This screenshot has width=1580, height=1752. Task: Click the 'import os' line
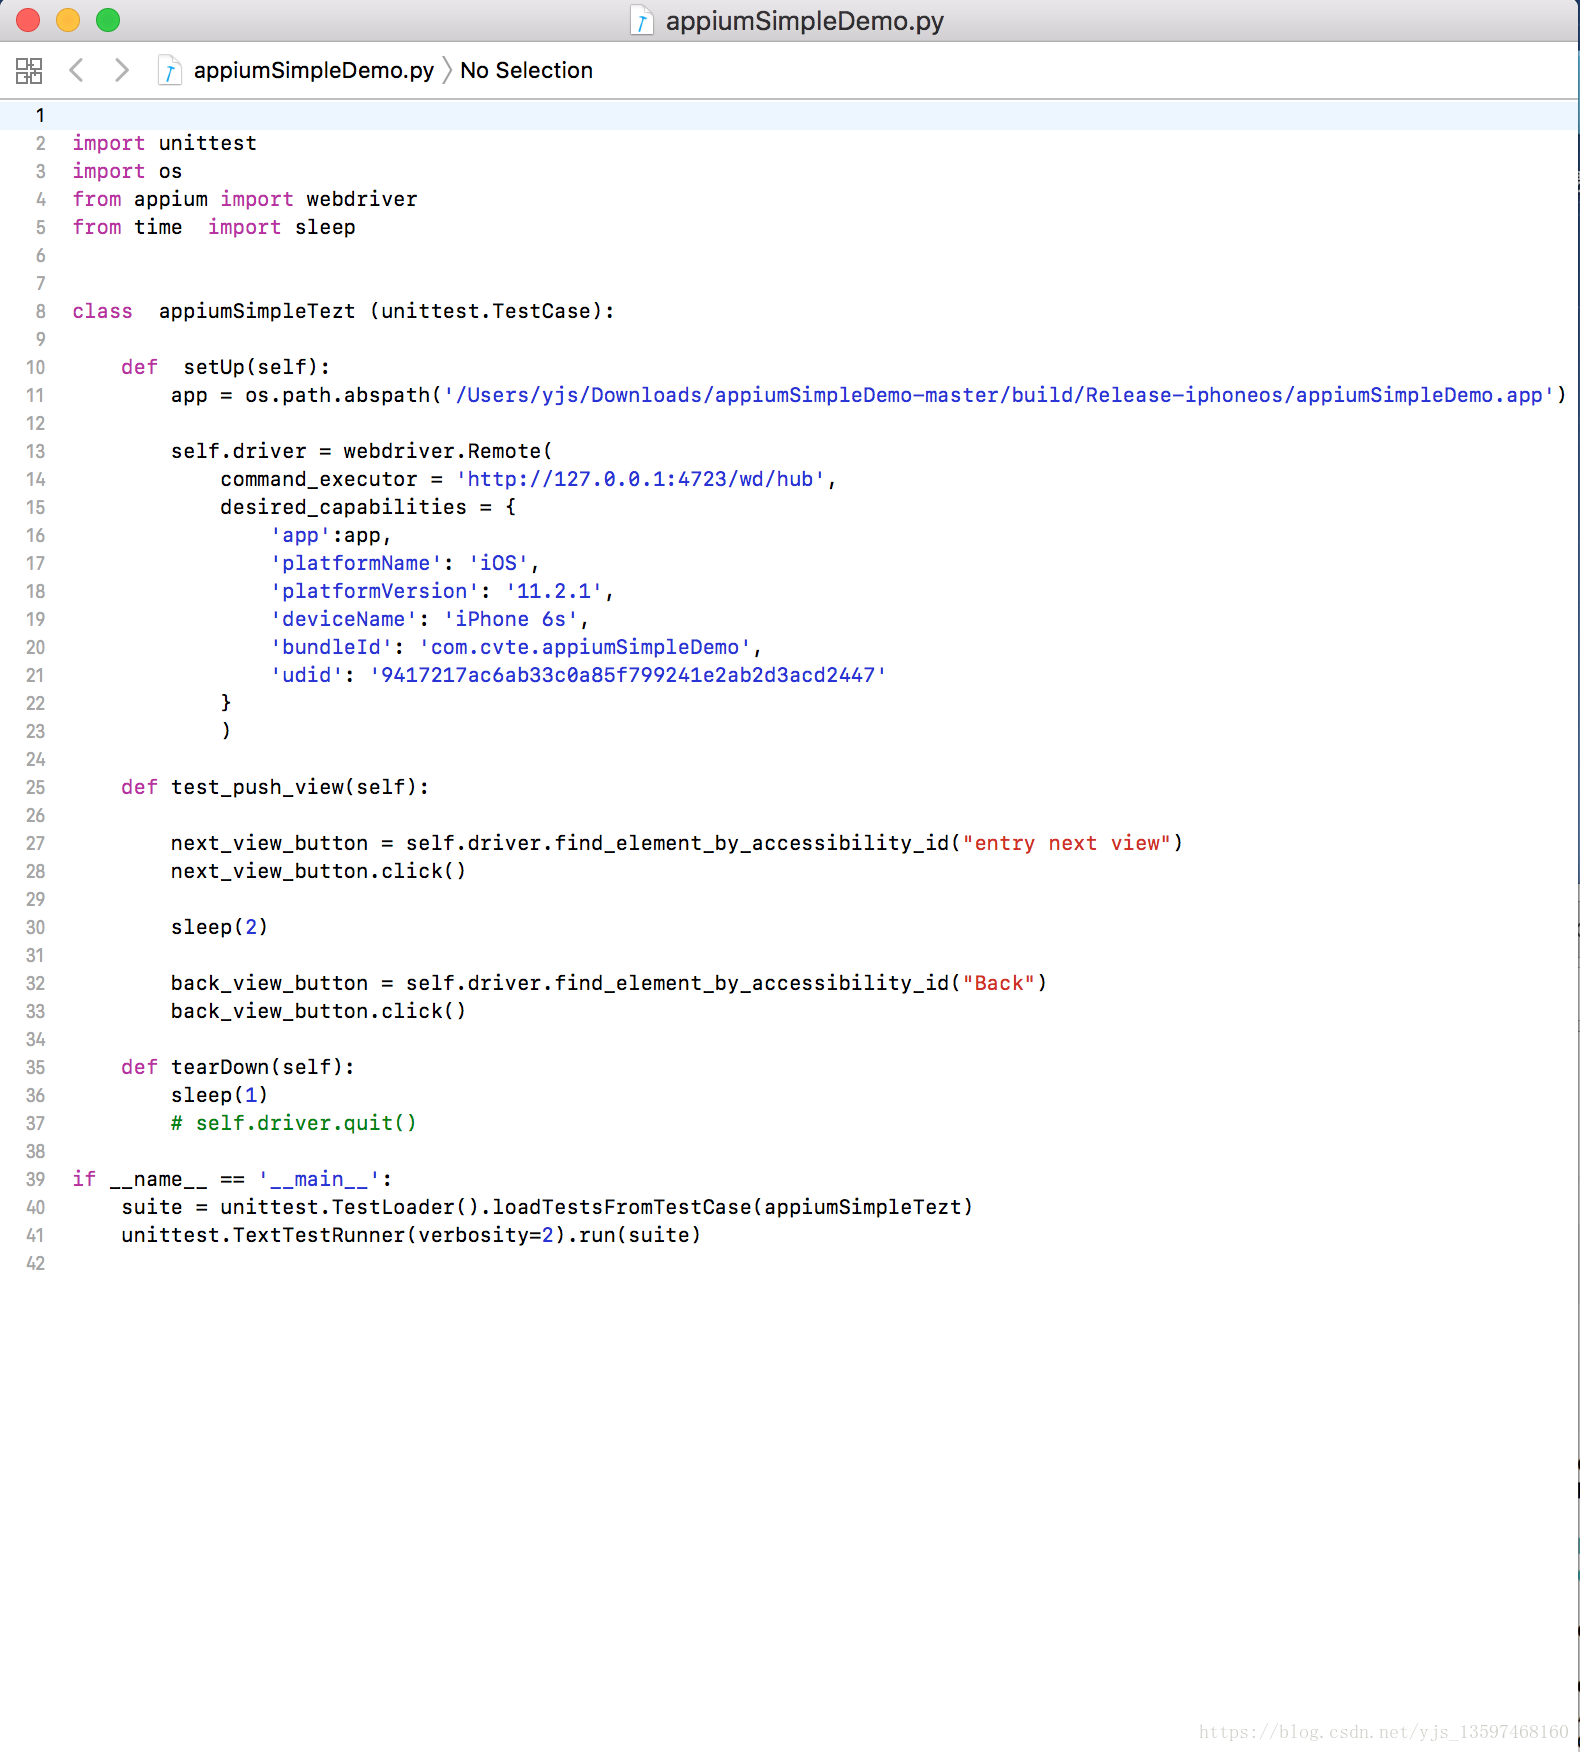click(x=127, y=171)
